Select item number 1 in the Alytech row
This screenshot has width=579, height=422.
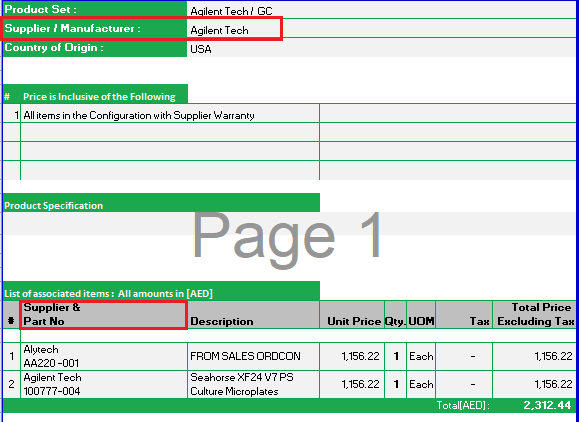tap(11, 357)
